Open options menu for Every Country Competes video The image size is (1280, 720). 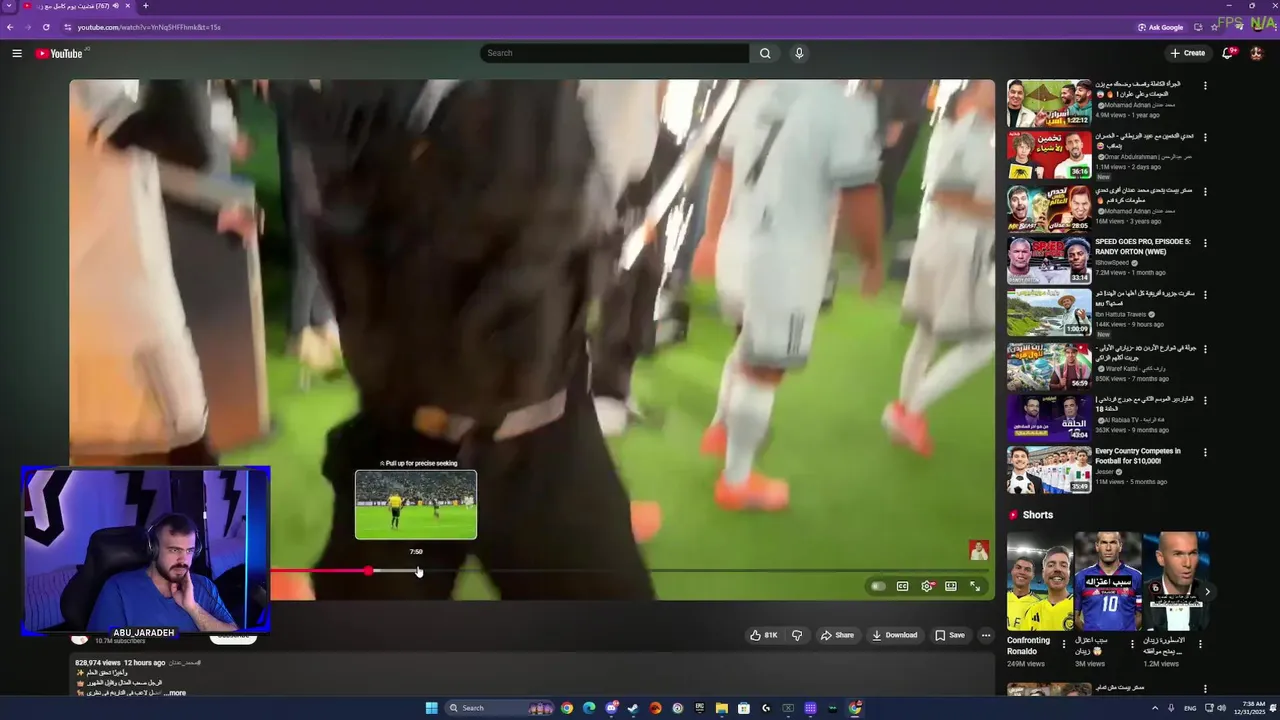(x=1205, y=452)
